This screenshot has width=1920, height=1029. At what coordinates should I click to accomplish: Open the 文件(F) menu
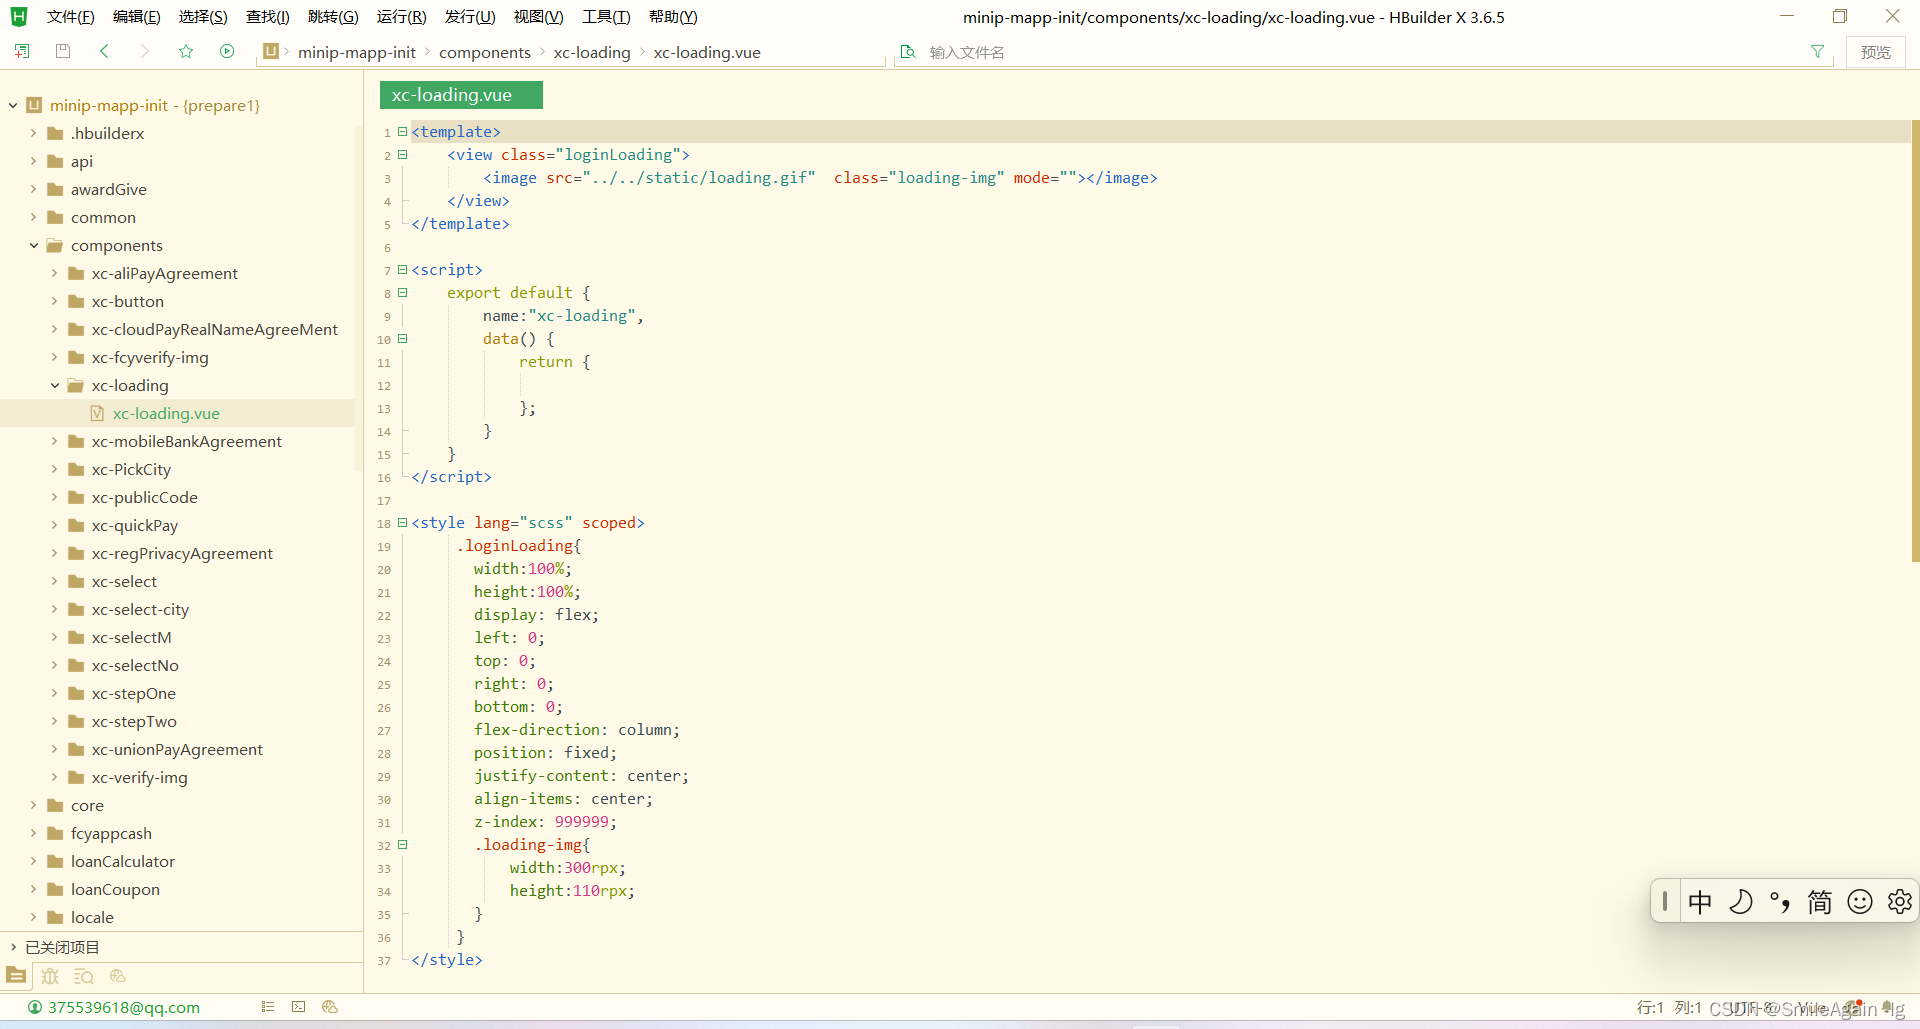[71, 17]
